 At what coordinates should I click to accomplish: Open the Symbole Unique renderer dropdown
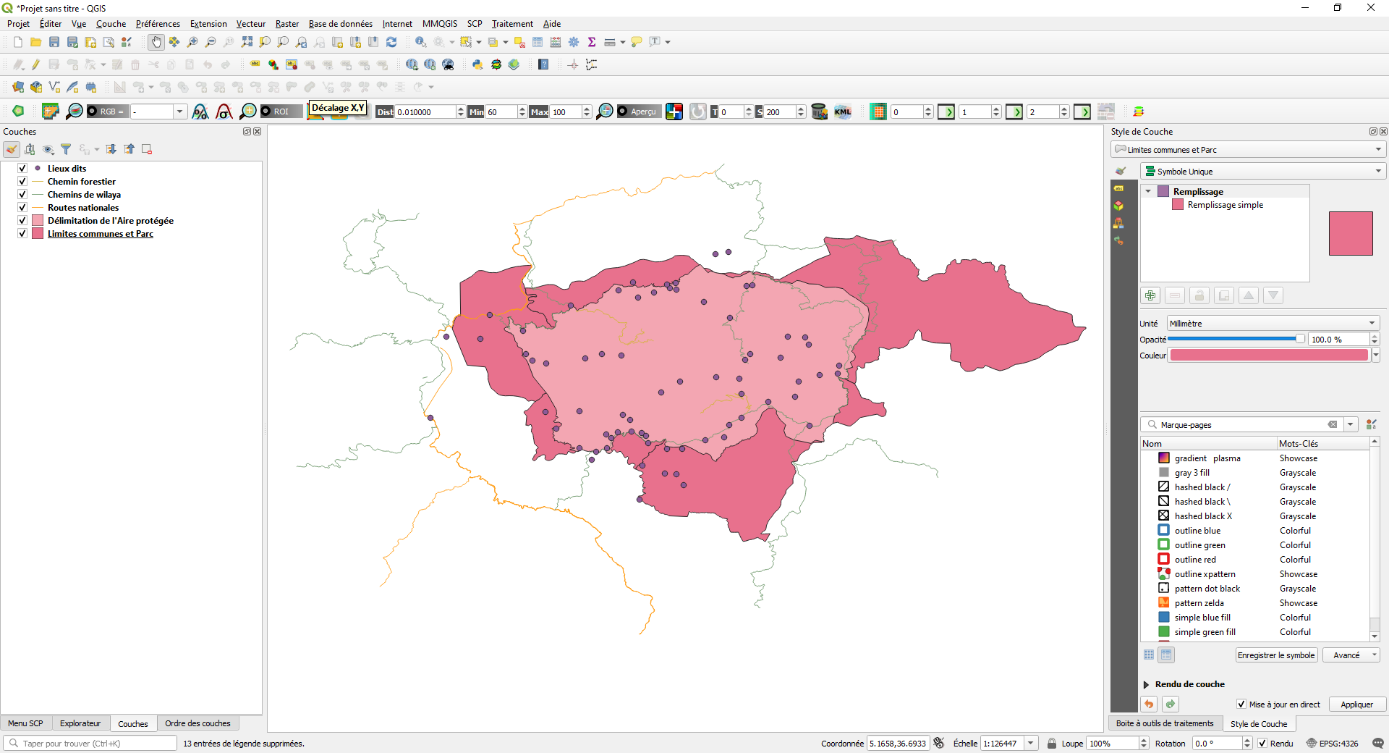coord(1262,171)
